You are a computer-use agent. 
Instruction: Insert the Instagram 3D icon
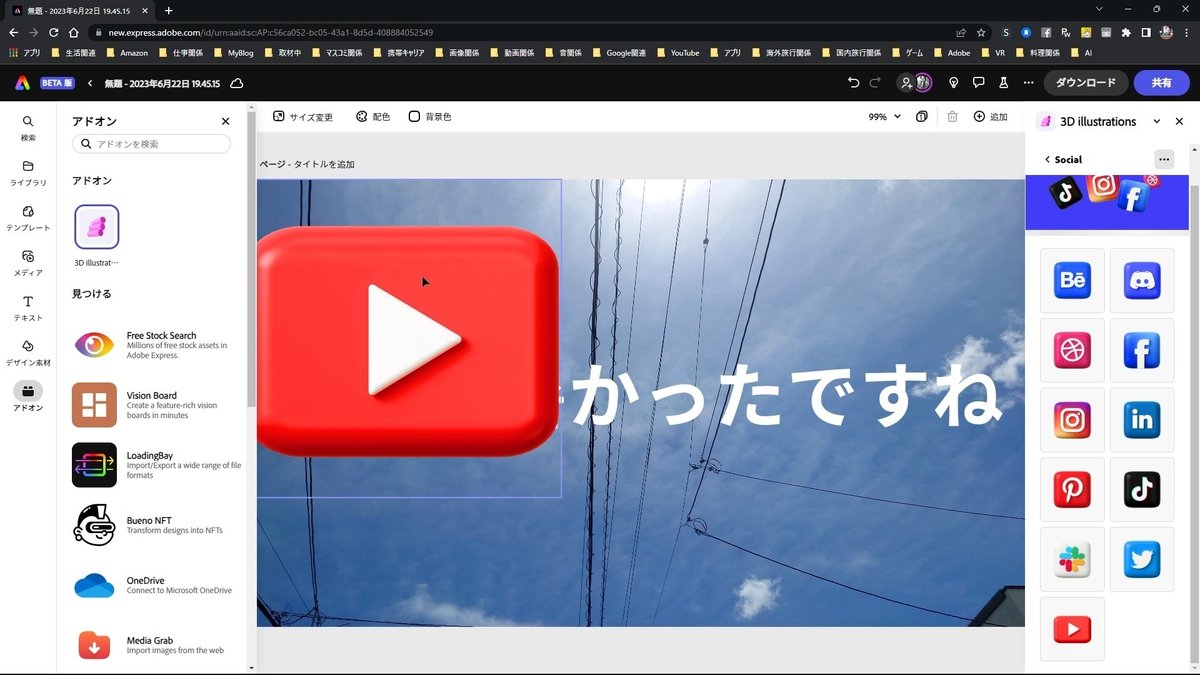(x=1072, y=420)
